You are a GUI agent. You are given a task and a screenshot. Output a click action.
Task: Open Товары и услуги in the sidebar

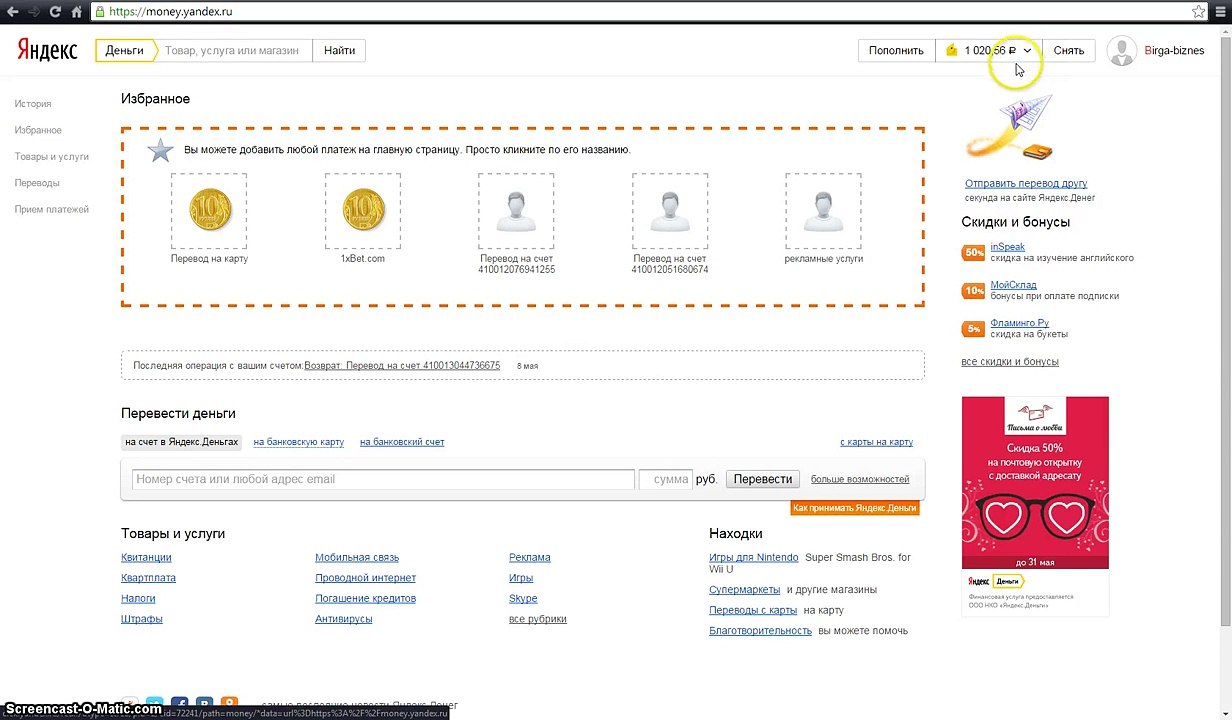(51, 157)
